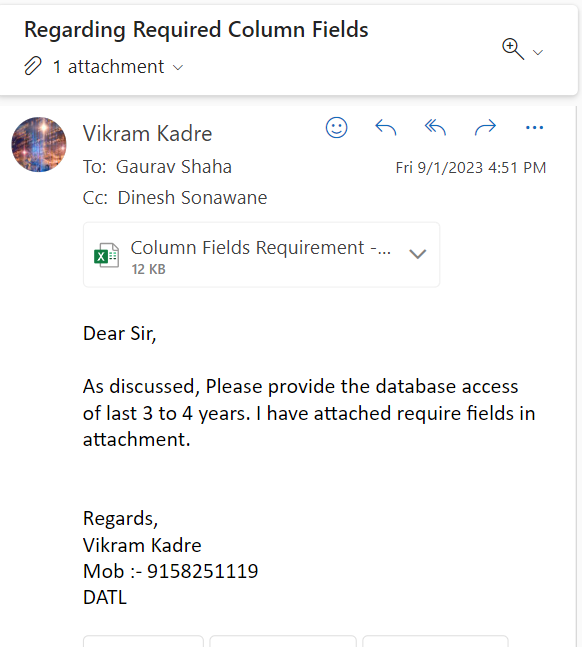
Task: Select Cc recipient Dinesh Sonawane
Action: (192, 198)
